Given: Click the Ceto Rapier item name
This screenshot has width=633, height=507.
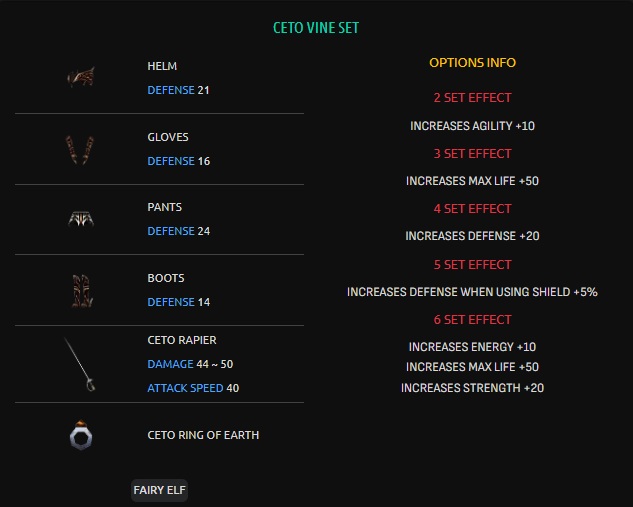Looking at the screenshot, I should tap(182, 340).
